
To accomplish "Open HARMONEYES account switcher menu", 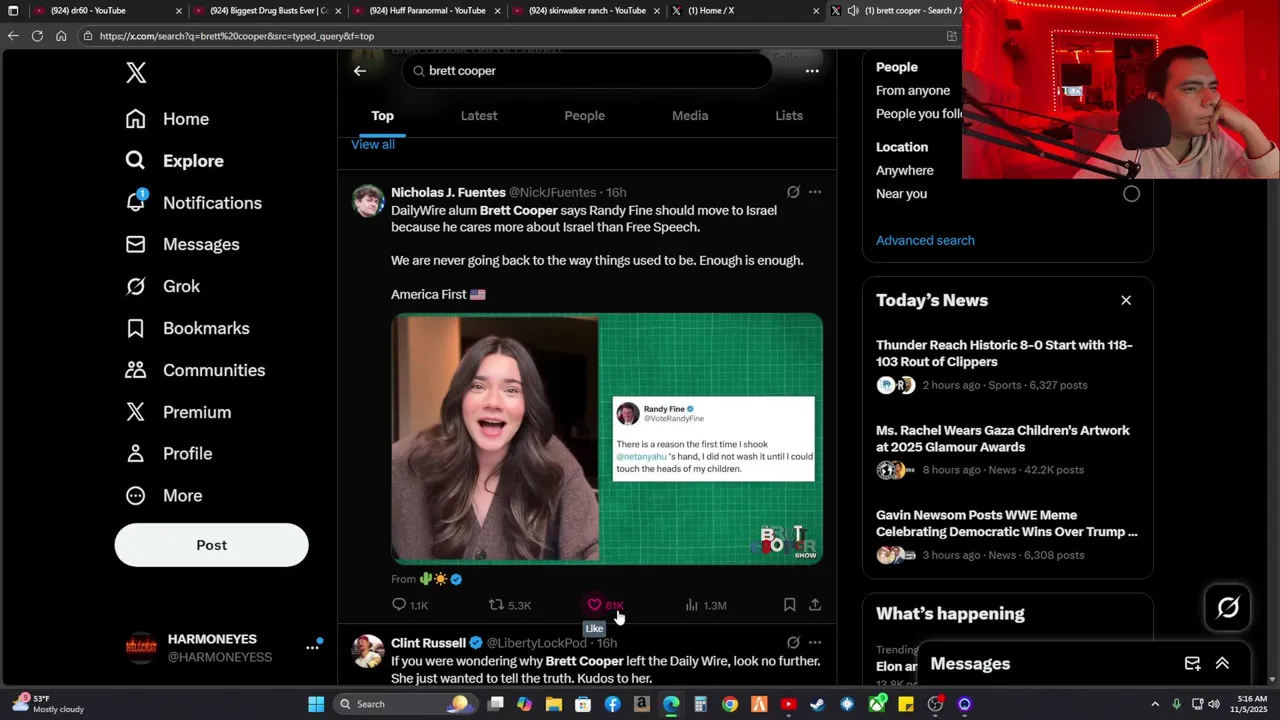I will pos(312,648).
